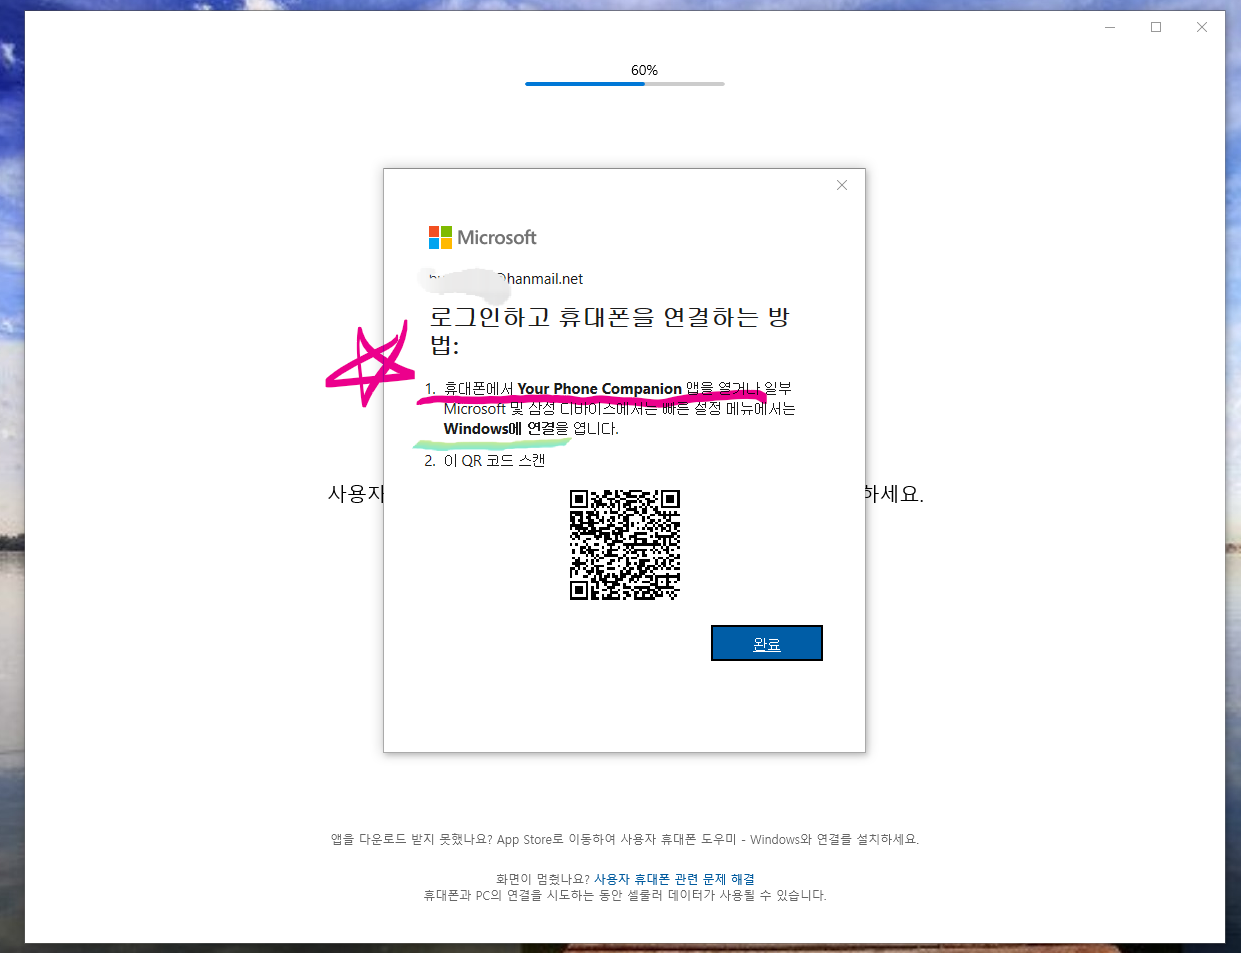Click the 셀룰러 데이터가 사용될 수 있습니다 notice
The width and height of the screenshot is (1241, 953).
point(625,895)
